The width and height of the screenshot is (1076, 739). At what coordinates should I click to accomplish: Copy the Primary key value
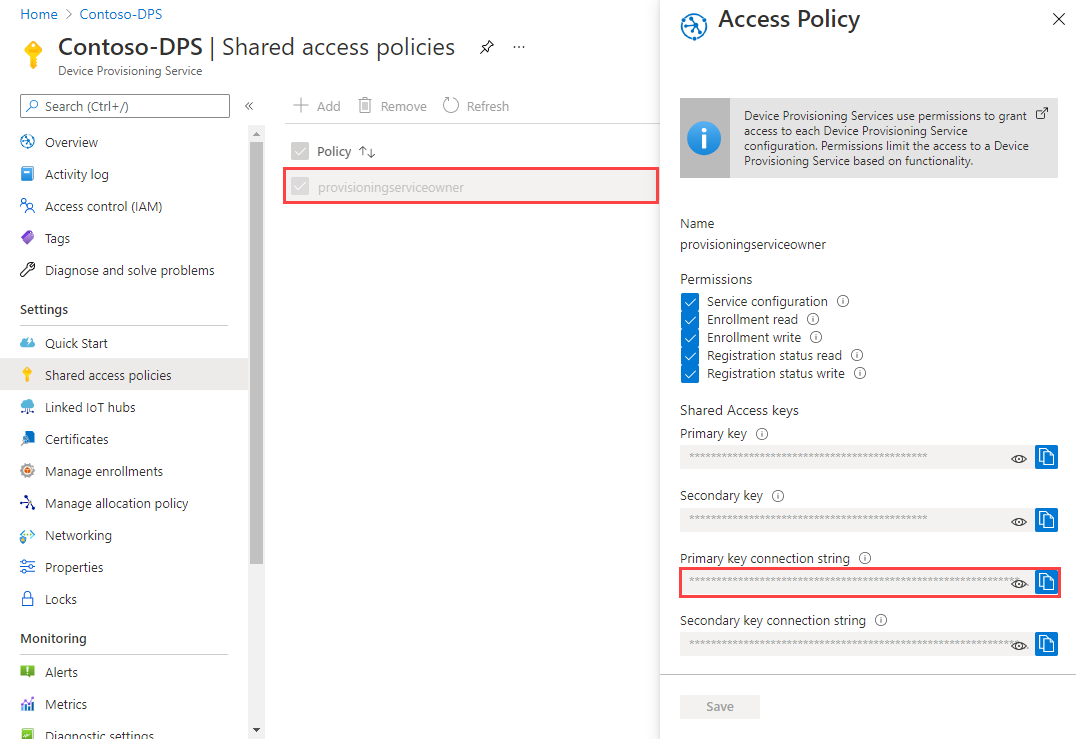tap(1046, 457)
